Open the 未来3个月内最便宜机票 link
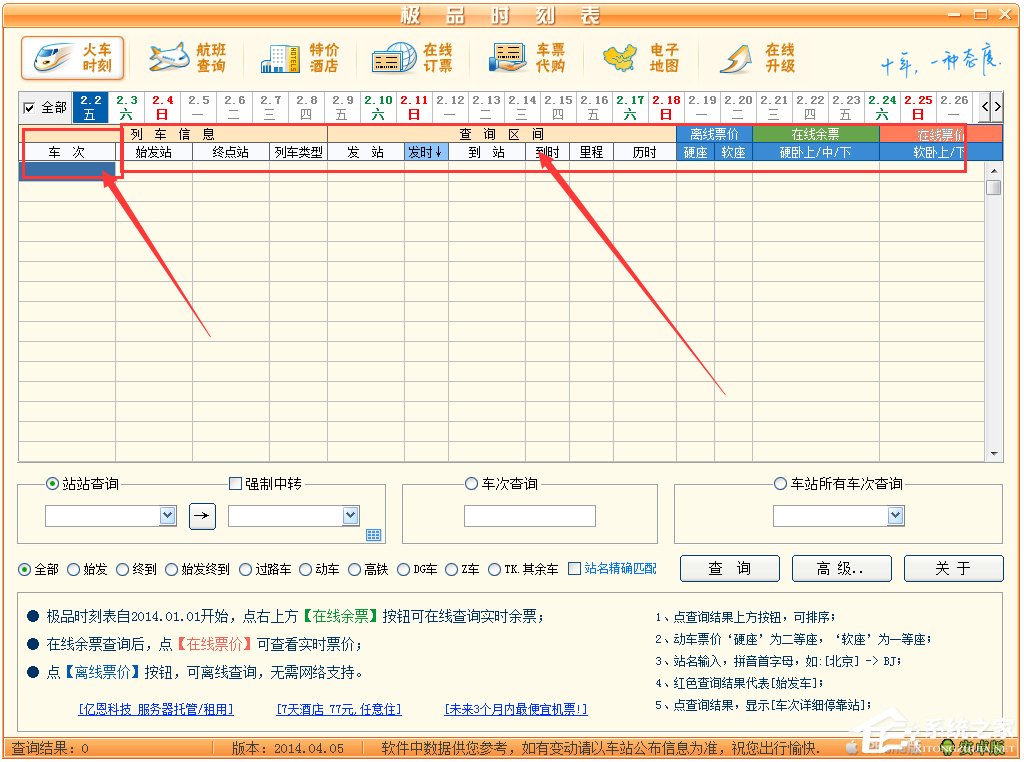Screen dimensions: 1024x762 516,709
